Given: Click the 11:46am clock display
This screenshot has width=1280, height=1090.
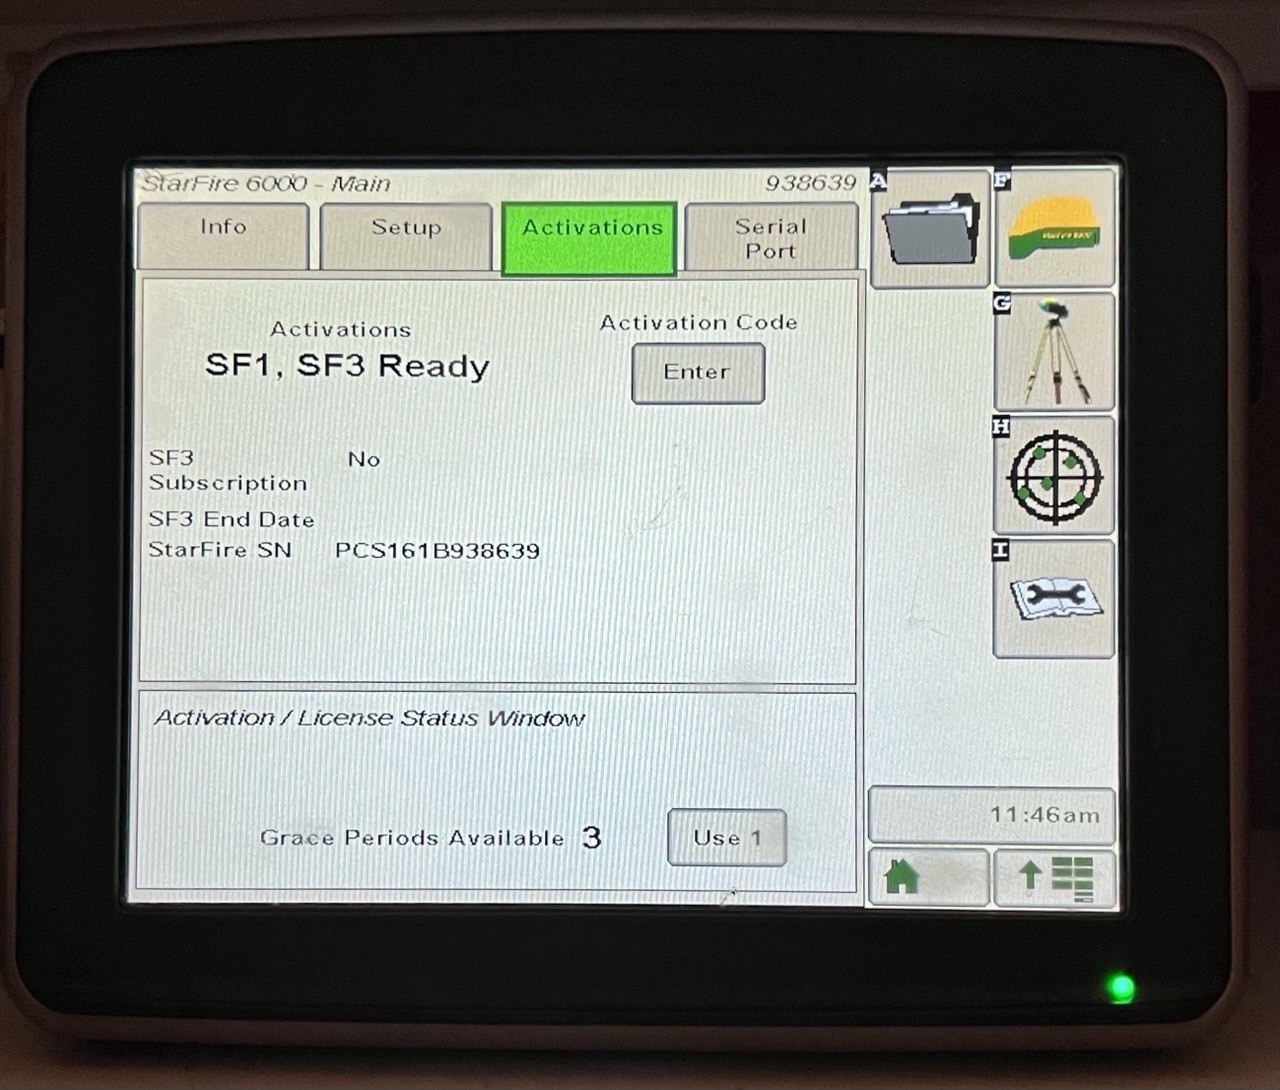Looking at the screenshot, I should point(992,815).
